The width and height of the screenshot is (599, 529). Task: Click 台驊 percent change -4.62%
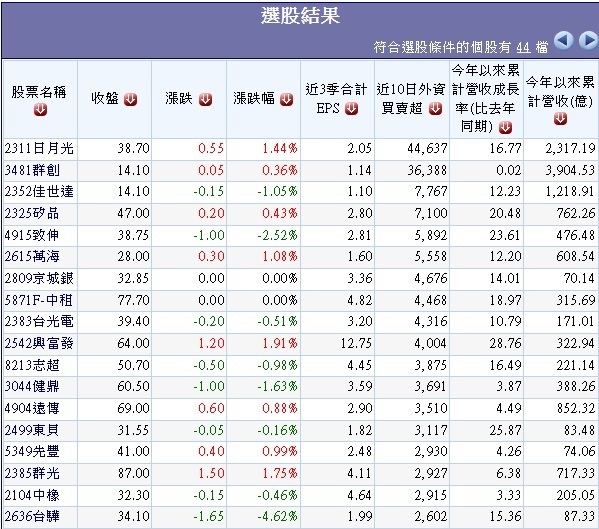click(277, 516)
